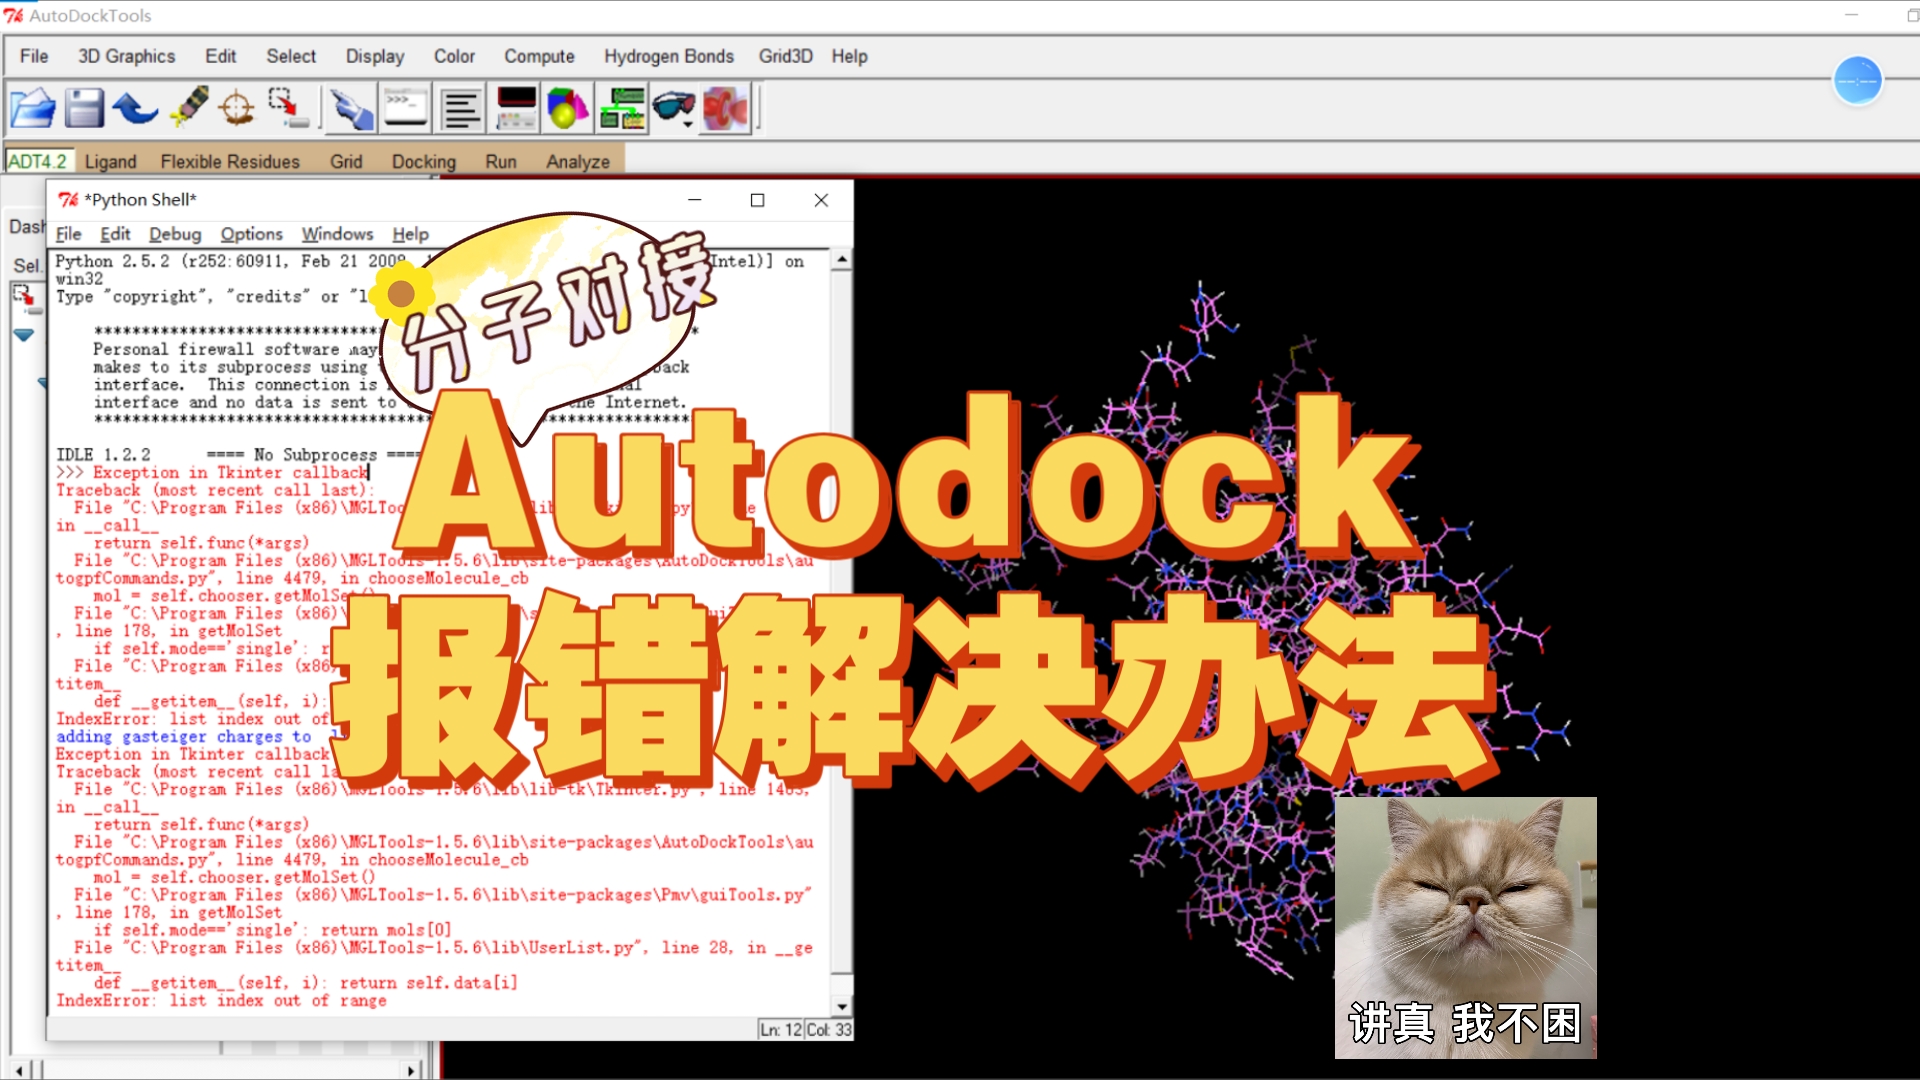This screenshot has width=1920, height=1080.
Task: Toggle the green network tree icon
Action: coord(621,108)
